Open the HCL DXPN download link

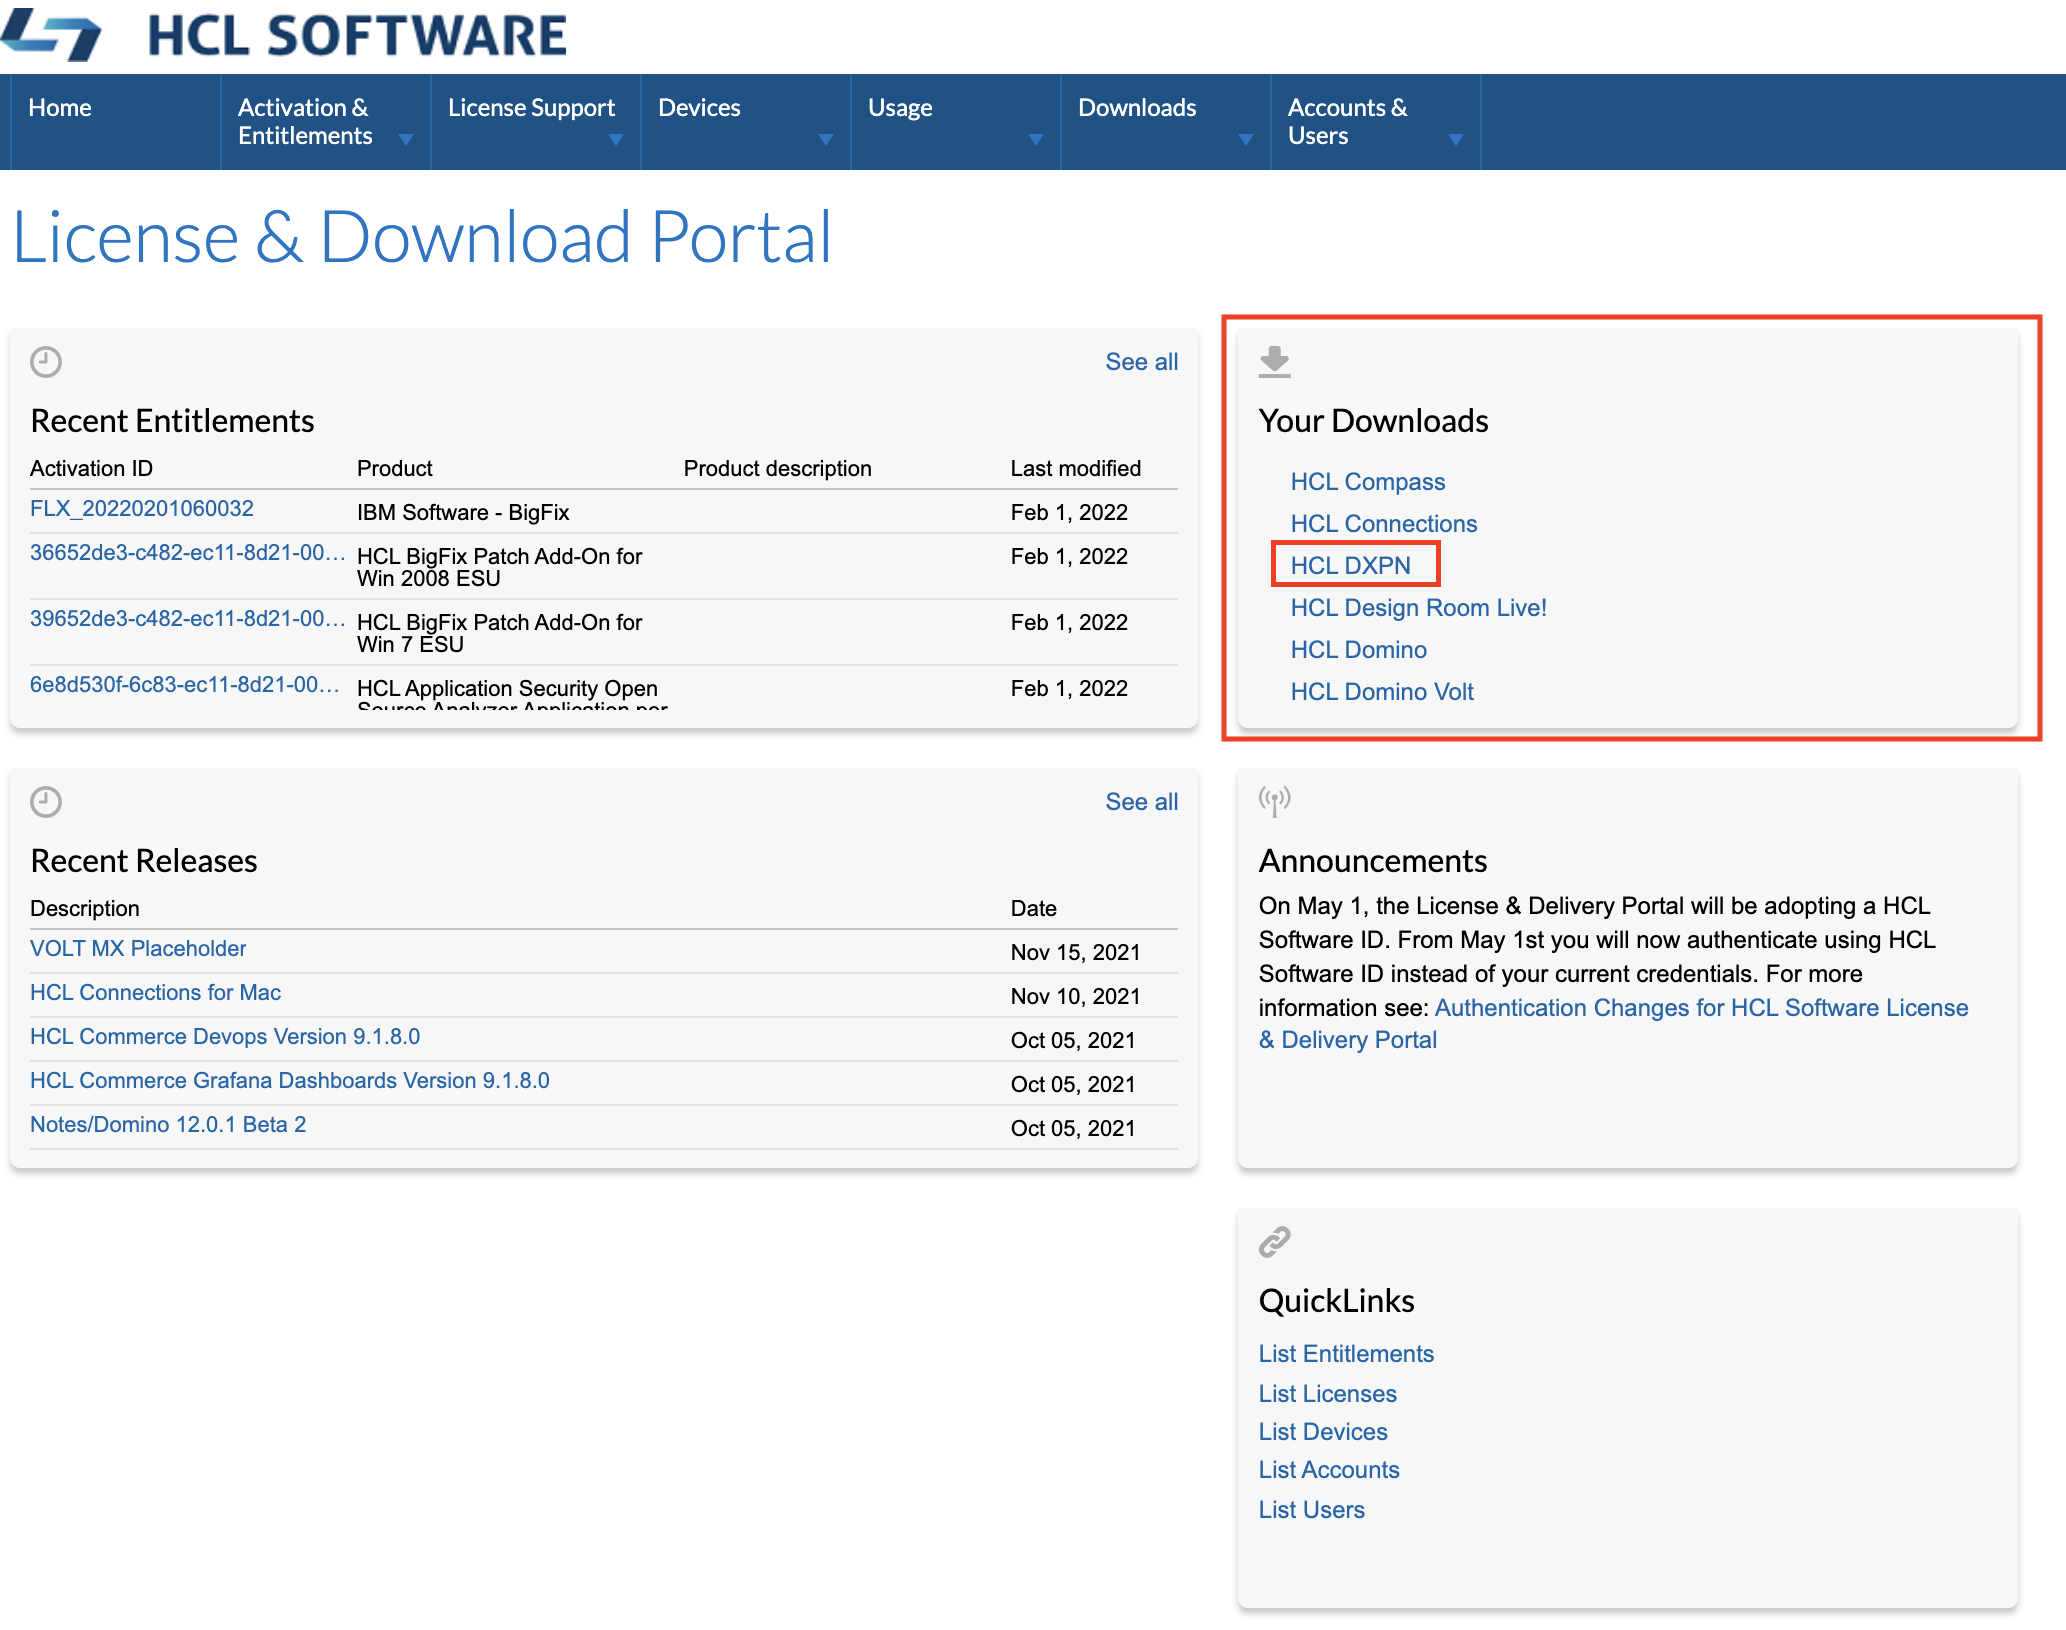pyautogui.click(x=1352, y=565)
